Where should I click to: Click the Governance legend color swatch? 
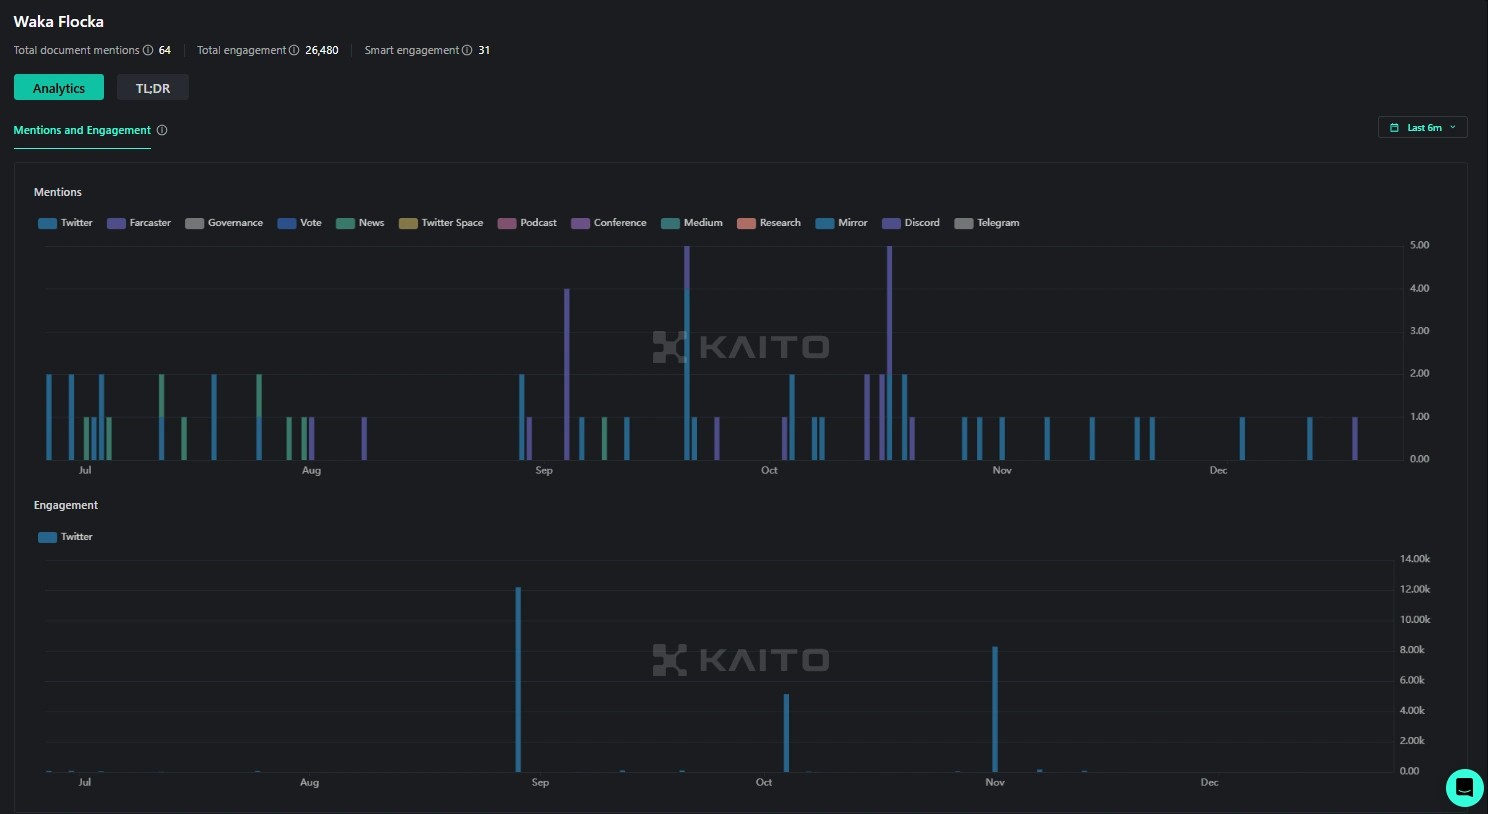click(x=194, y=223)
